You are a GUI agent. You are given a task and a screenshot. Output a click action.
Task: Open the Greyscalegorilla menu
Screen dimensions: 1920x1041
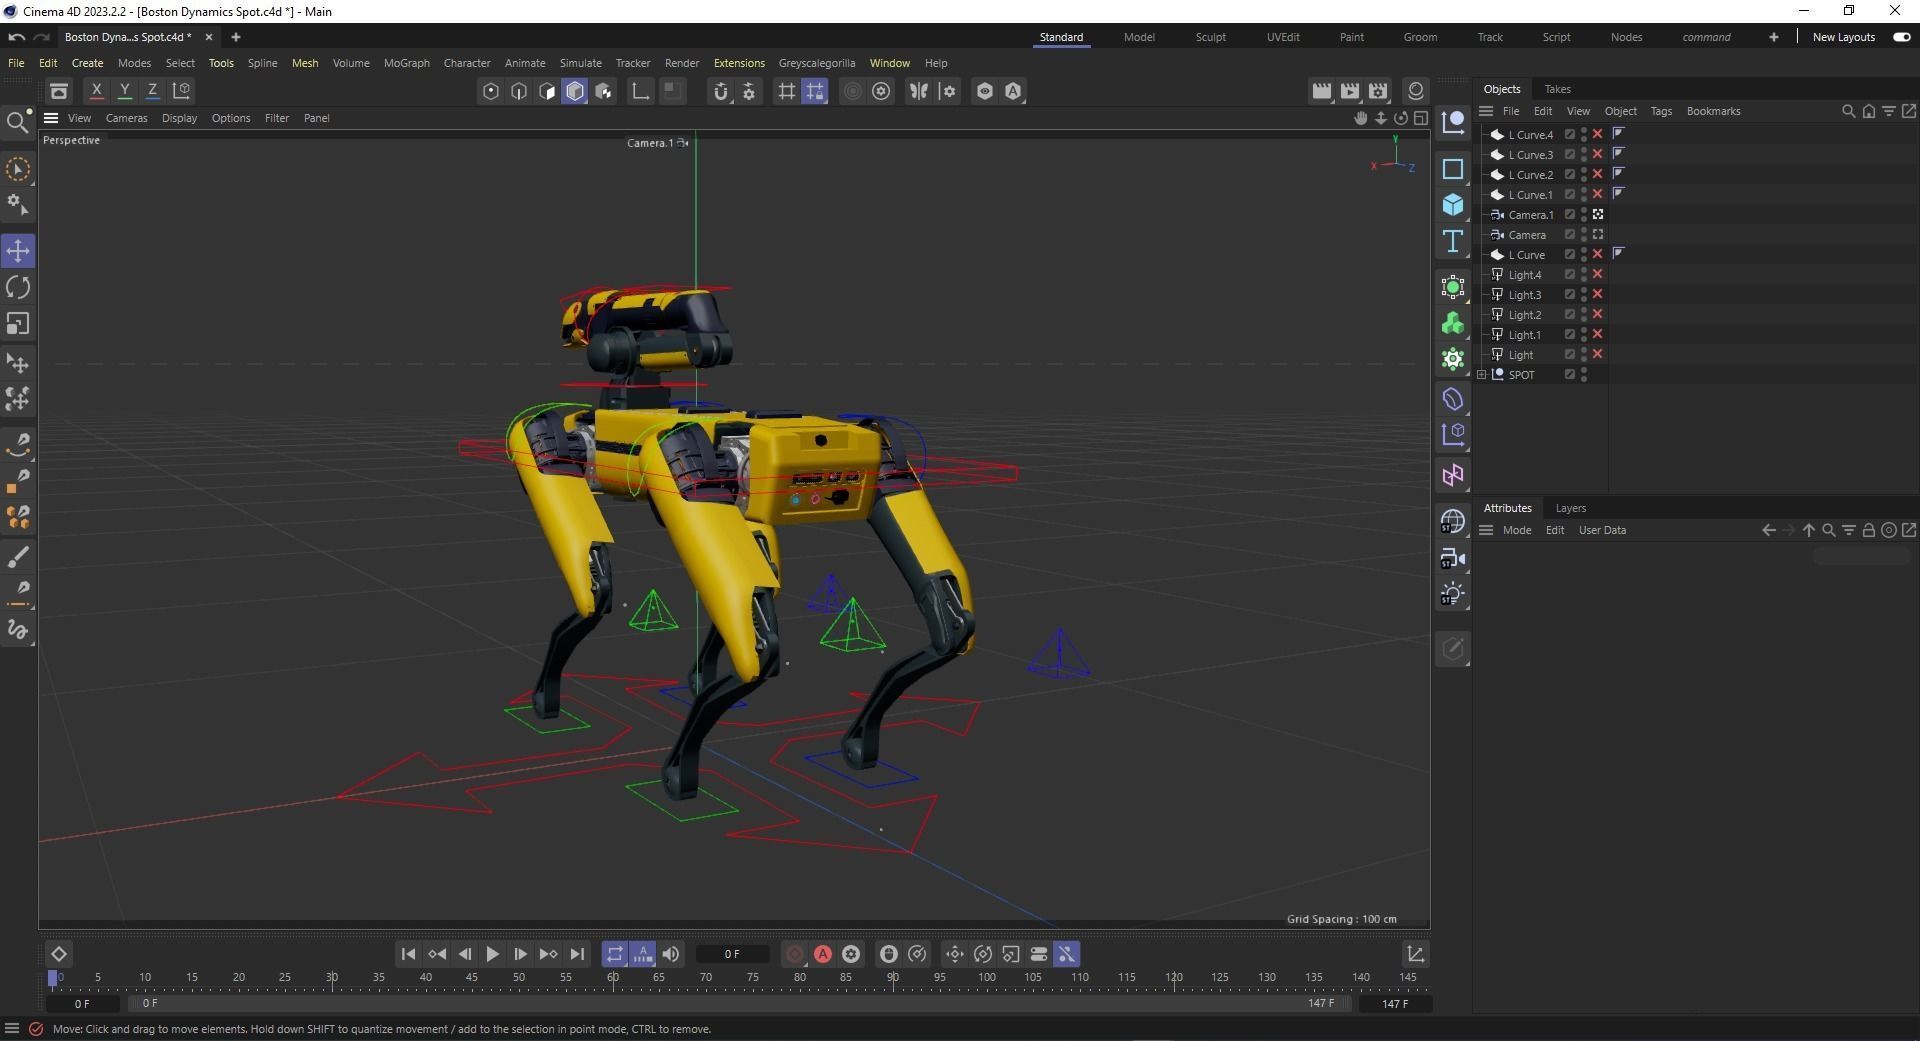[x=817, y=63]
